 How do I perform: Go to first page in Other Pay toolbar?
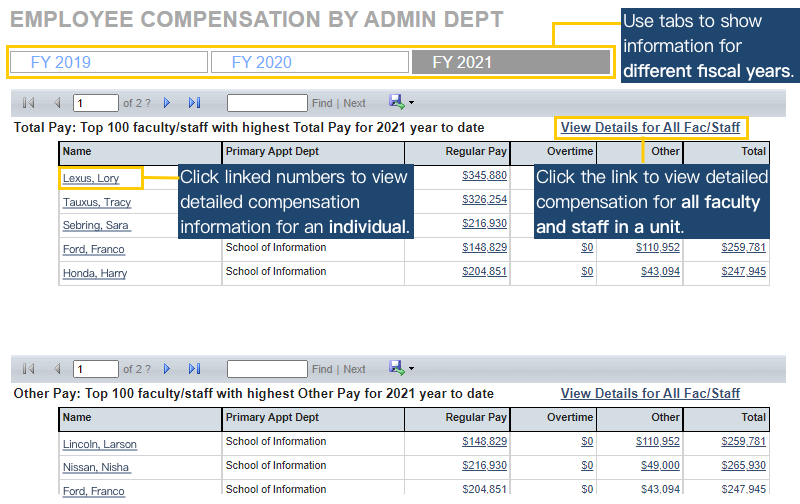point(29,369)
